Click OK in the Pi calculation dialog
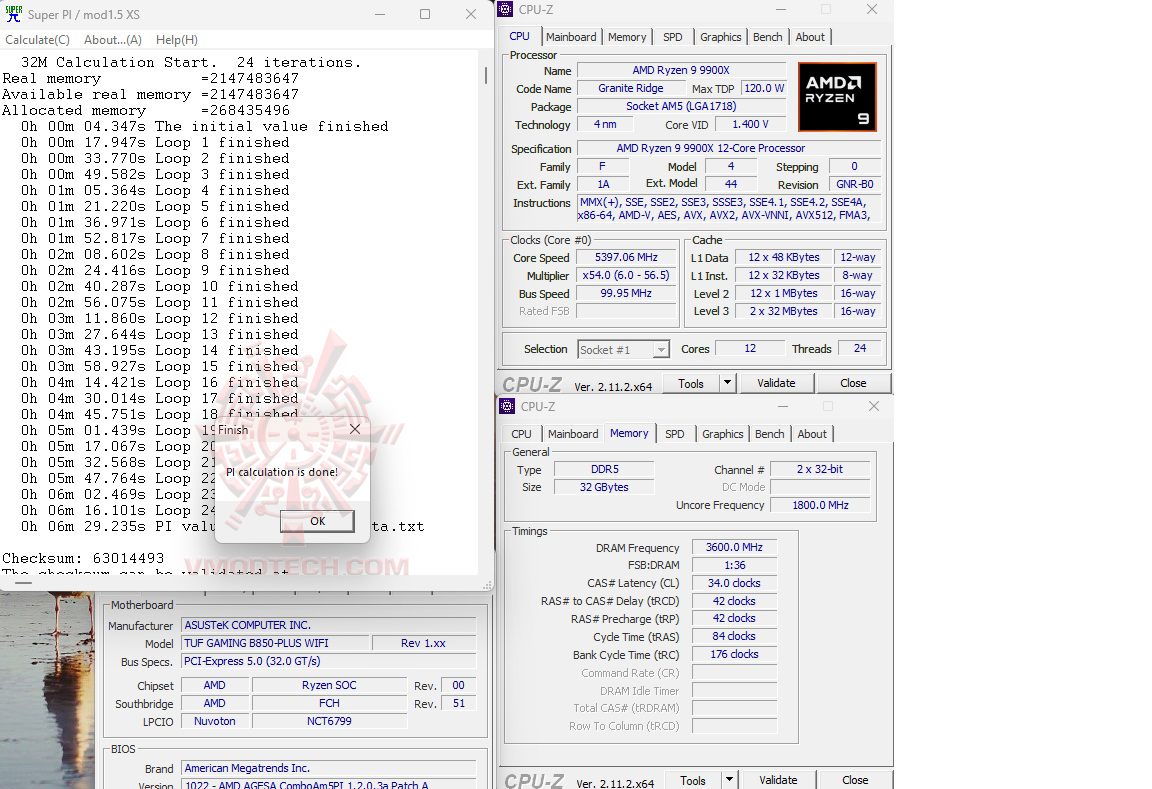The image size is (1152, 789). [317, 521]
